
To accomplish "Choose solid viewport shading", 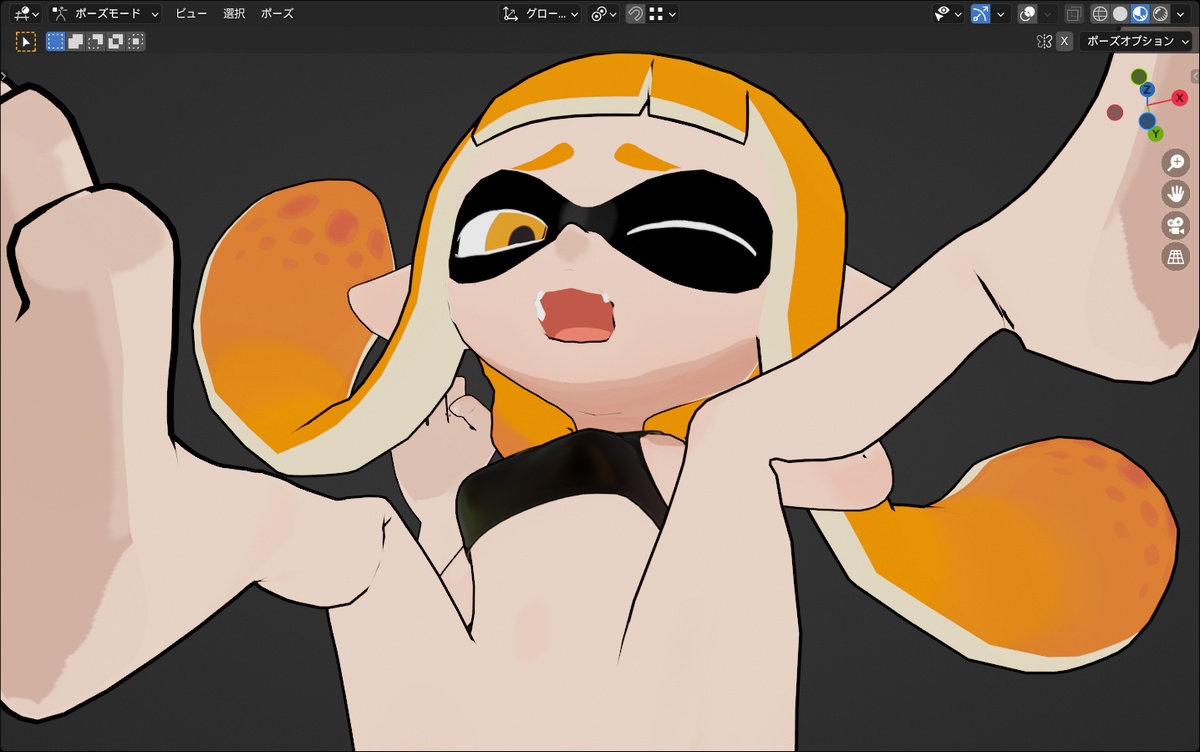I will [1120, 14].
